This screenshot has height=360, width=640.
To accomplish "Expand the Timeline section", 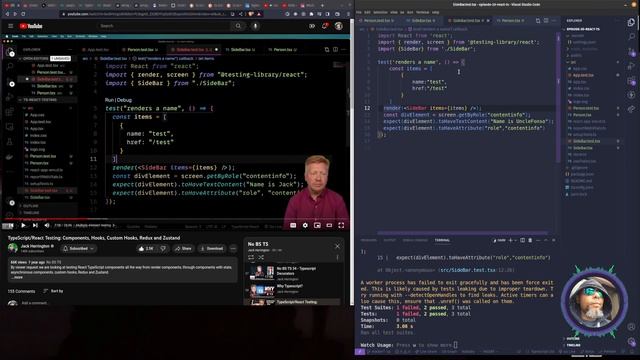I will pos(573,345).
